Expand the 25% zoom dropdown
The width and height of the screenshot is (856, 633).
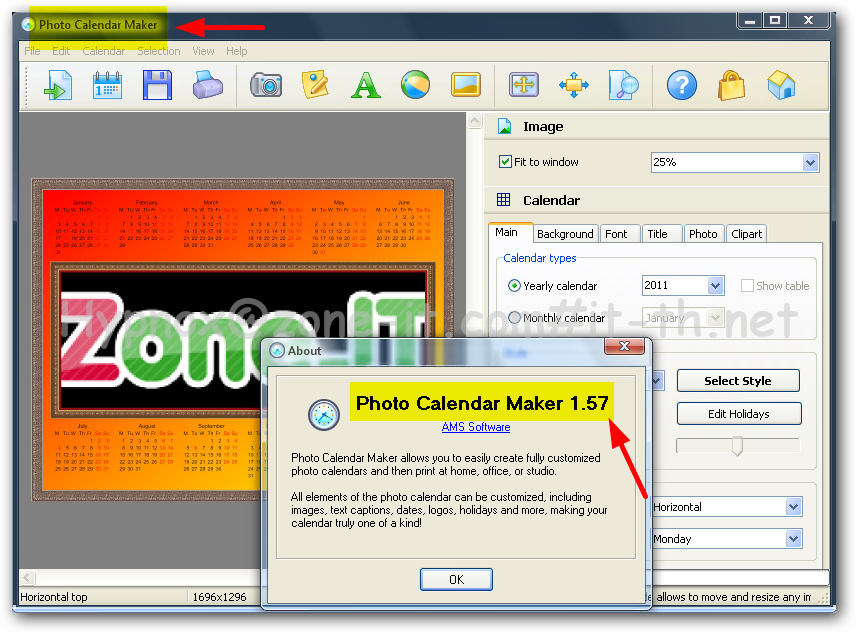[x=810, y=162]
